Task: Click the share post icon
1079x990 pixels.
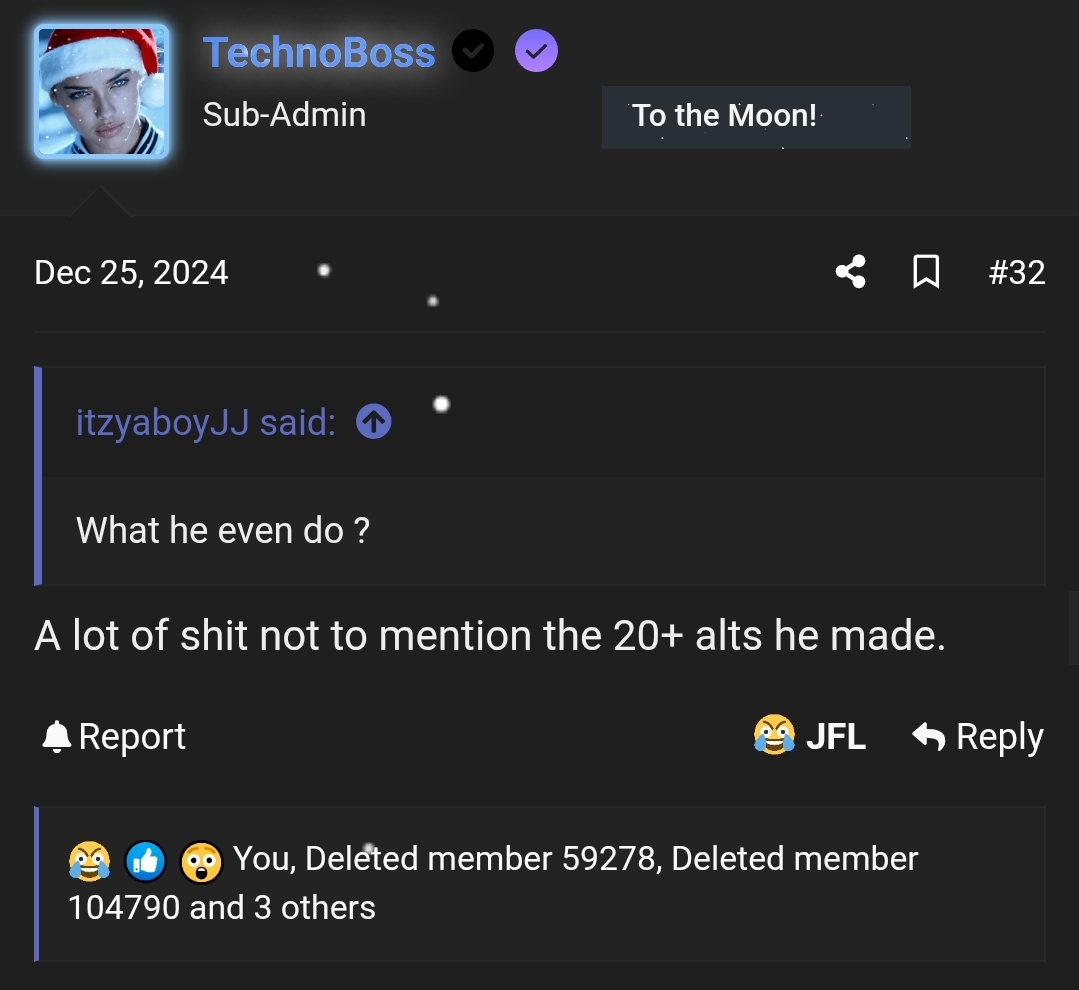Action: pos(850,272)
